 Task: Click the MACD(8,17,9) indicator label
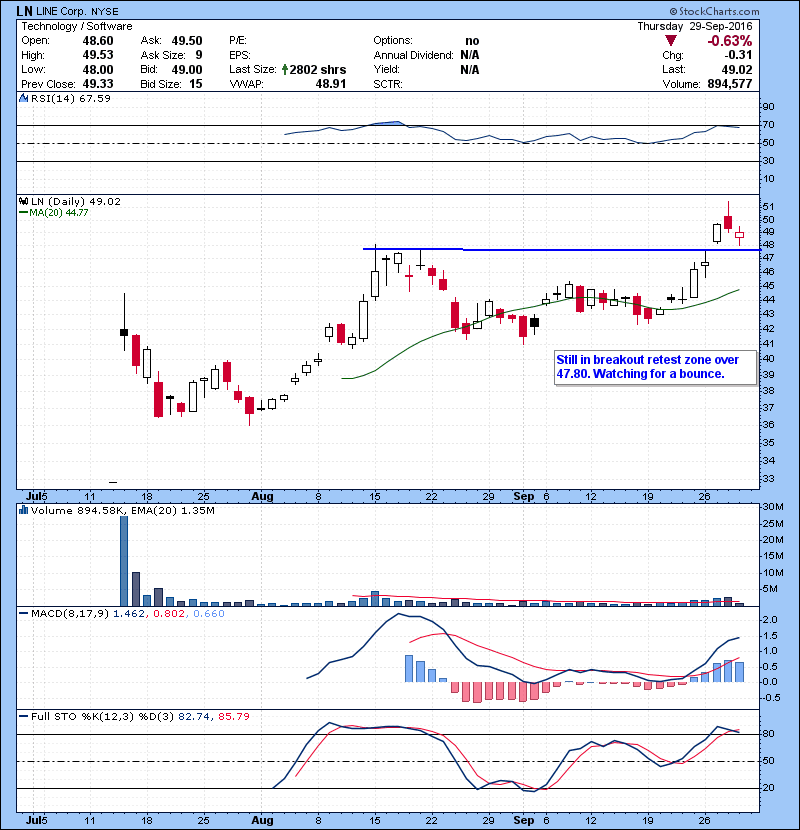tap(70, 614)
